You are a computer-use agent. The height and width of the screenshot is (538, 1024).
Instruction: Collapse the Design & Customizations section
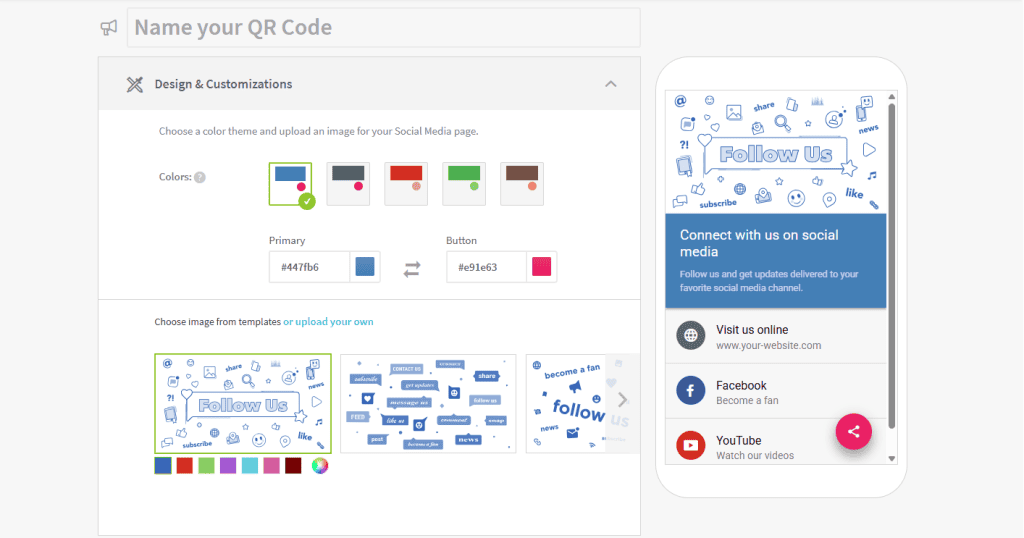coord(611,84)
